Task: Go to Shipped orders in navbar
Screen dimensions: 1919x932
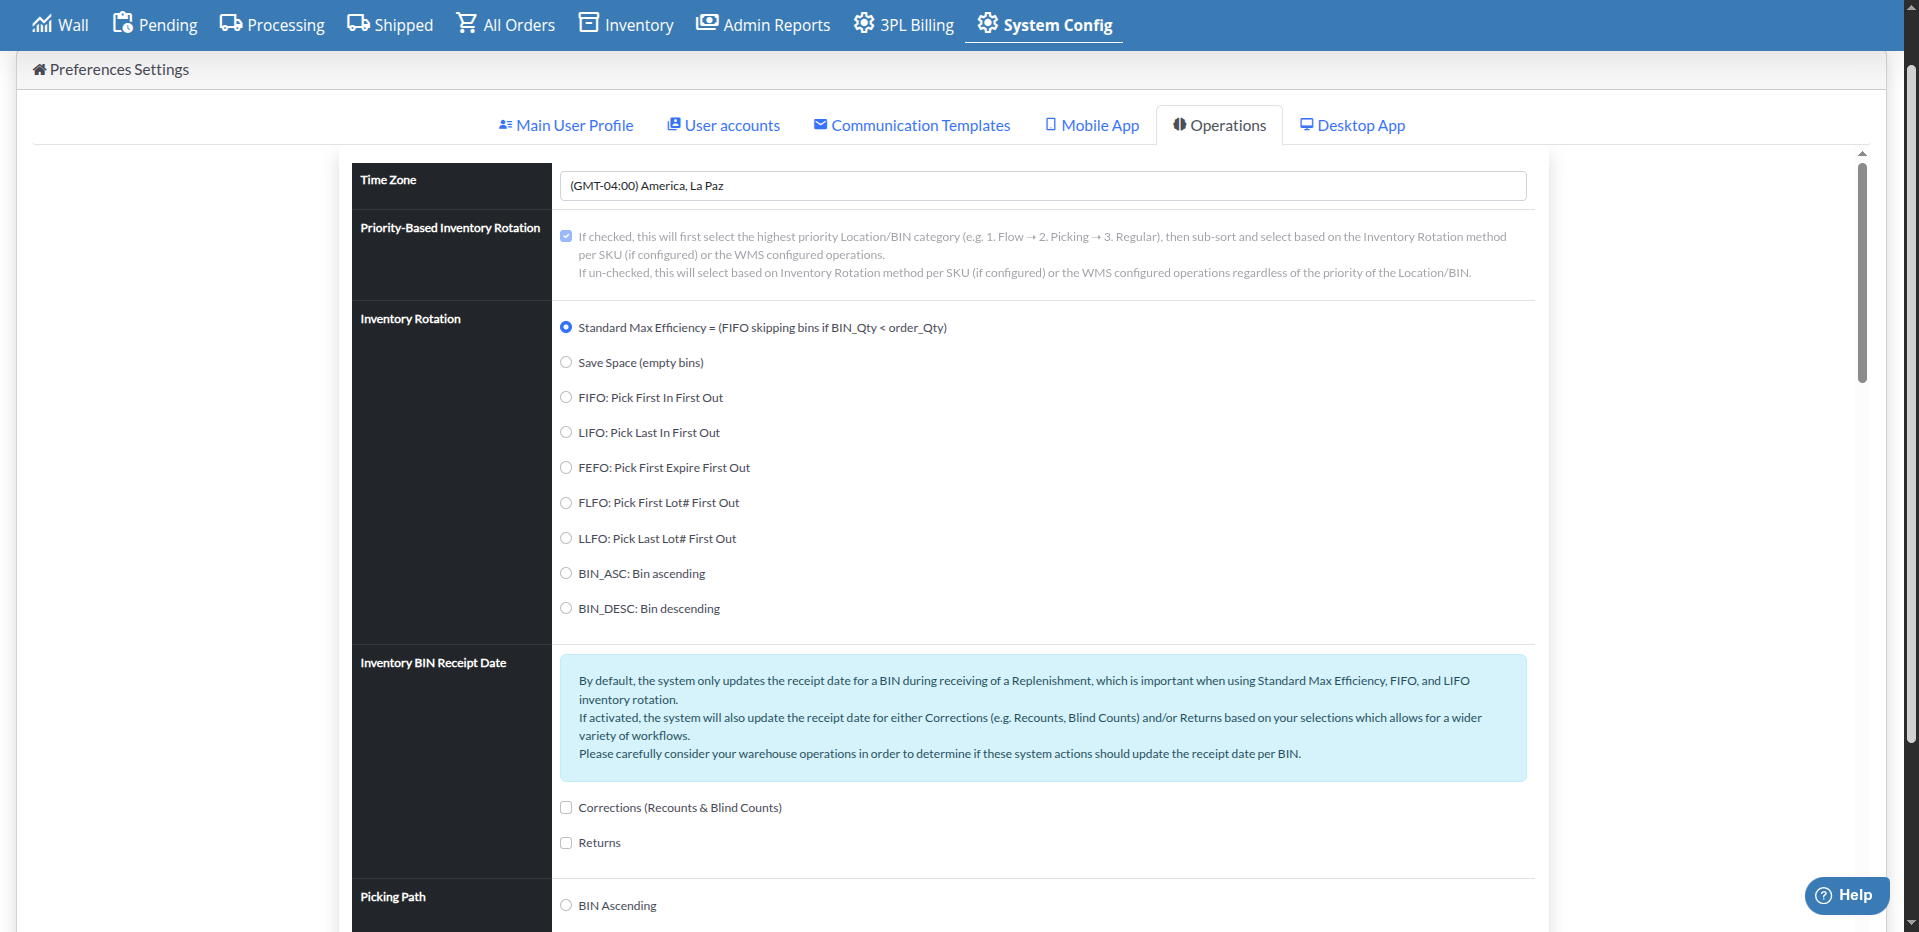Action: 390,25
